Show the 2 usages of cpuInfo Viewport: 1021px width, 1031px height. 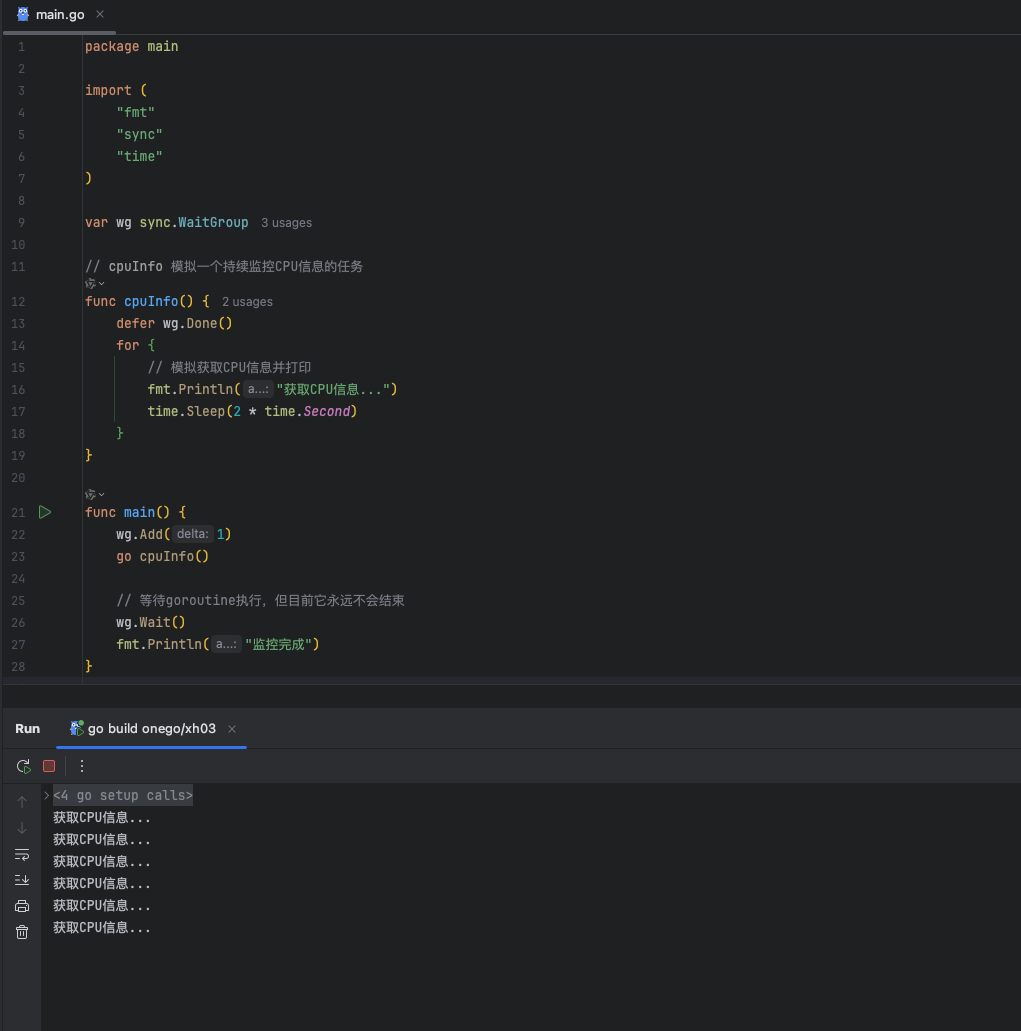pyautogui.click(x=247, y=302)
